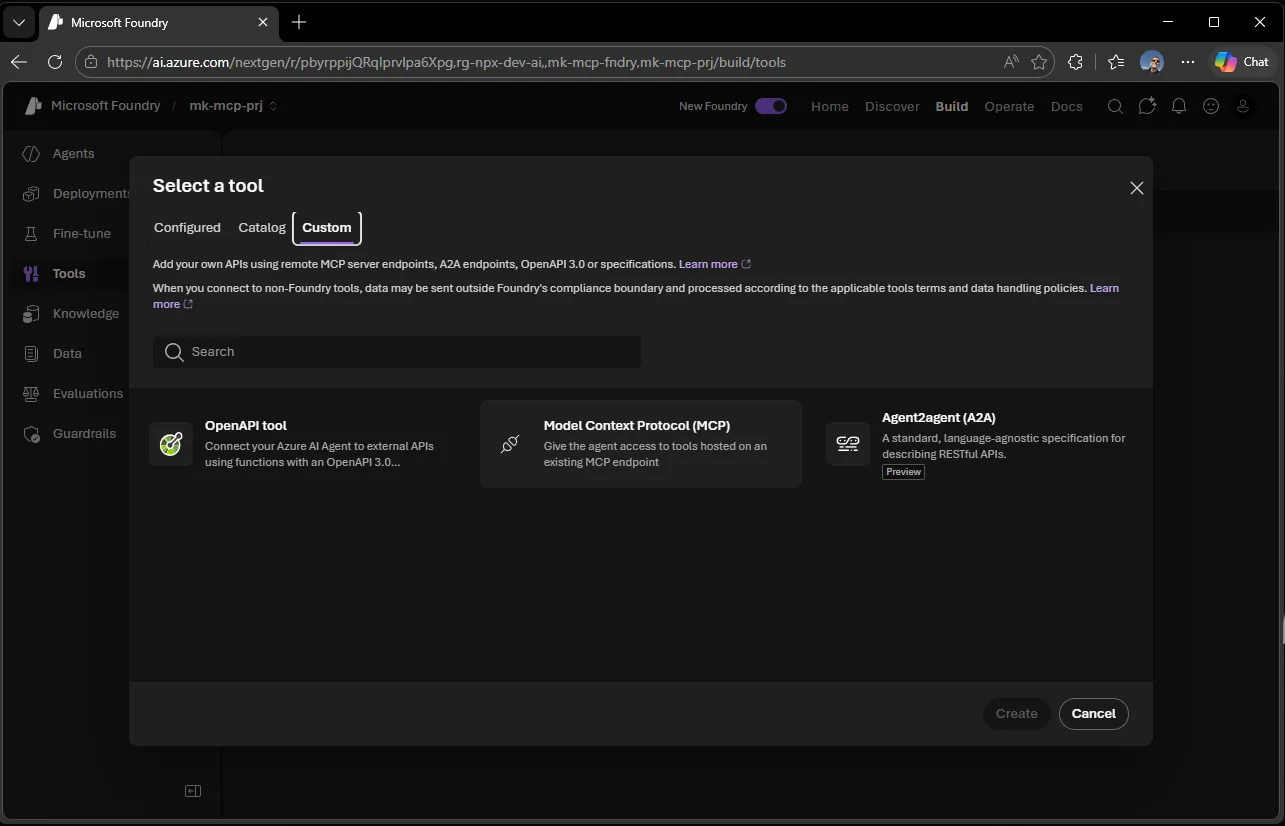Expand the mk-mcp-prj project selector
Viewport: 1285px width, 826px height.
pyautogui.click(x=233, y=106)
